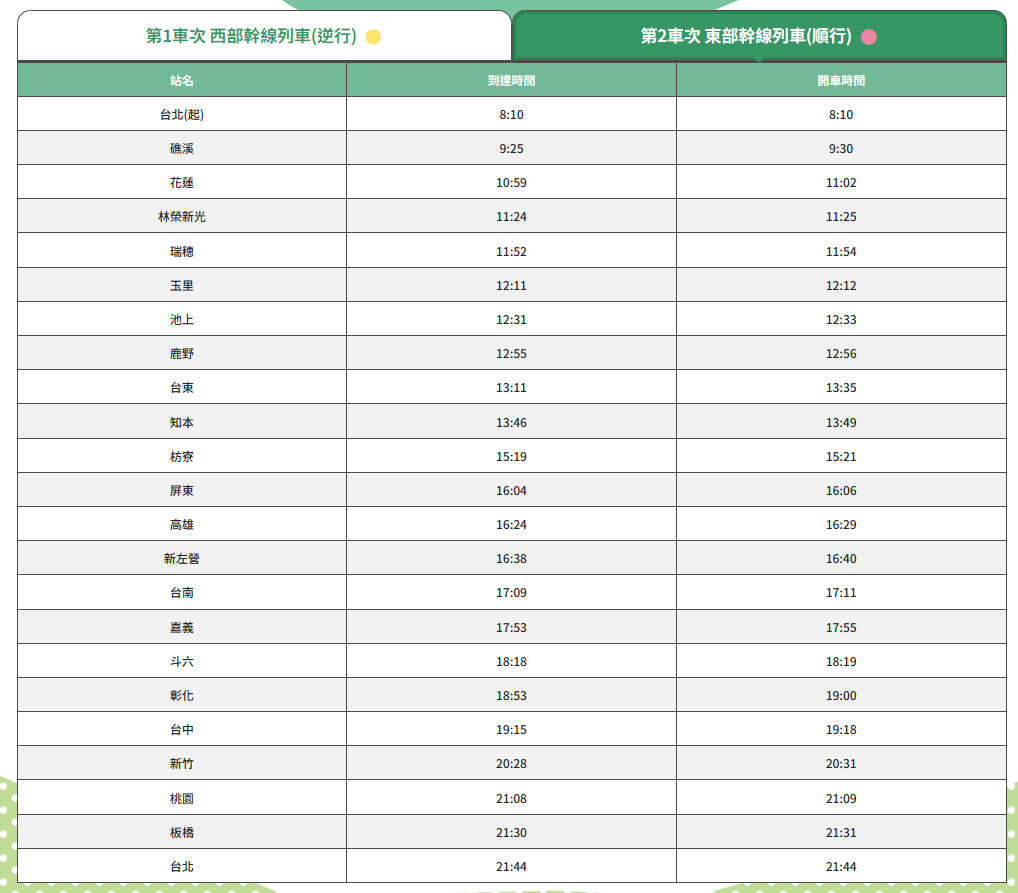Click the 新左營 departure time 16:40
Screen dimensions: 1018x893
[x=840, y=559]
